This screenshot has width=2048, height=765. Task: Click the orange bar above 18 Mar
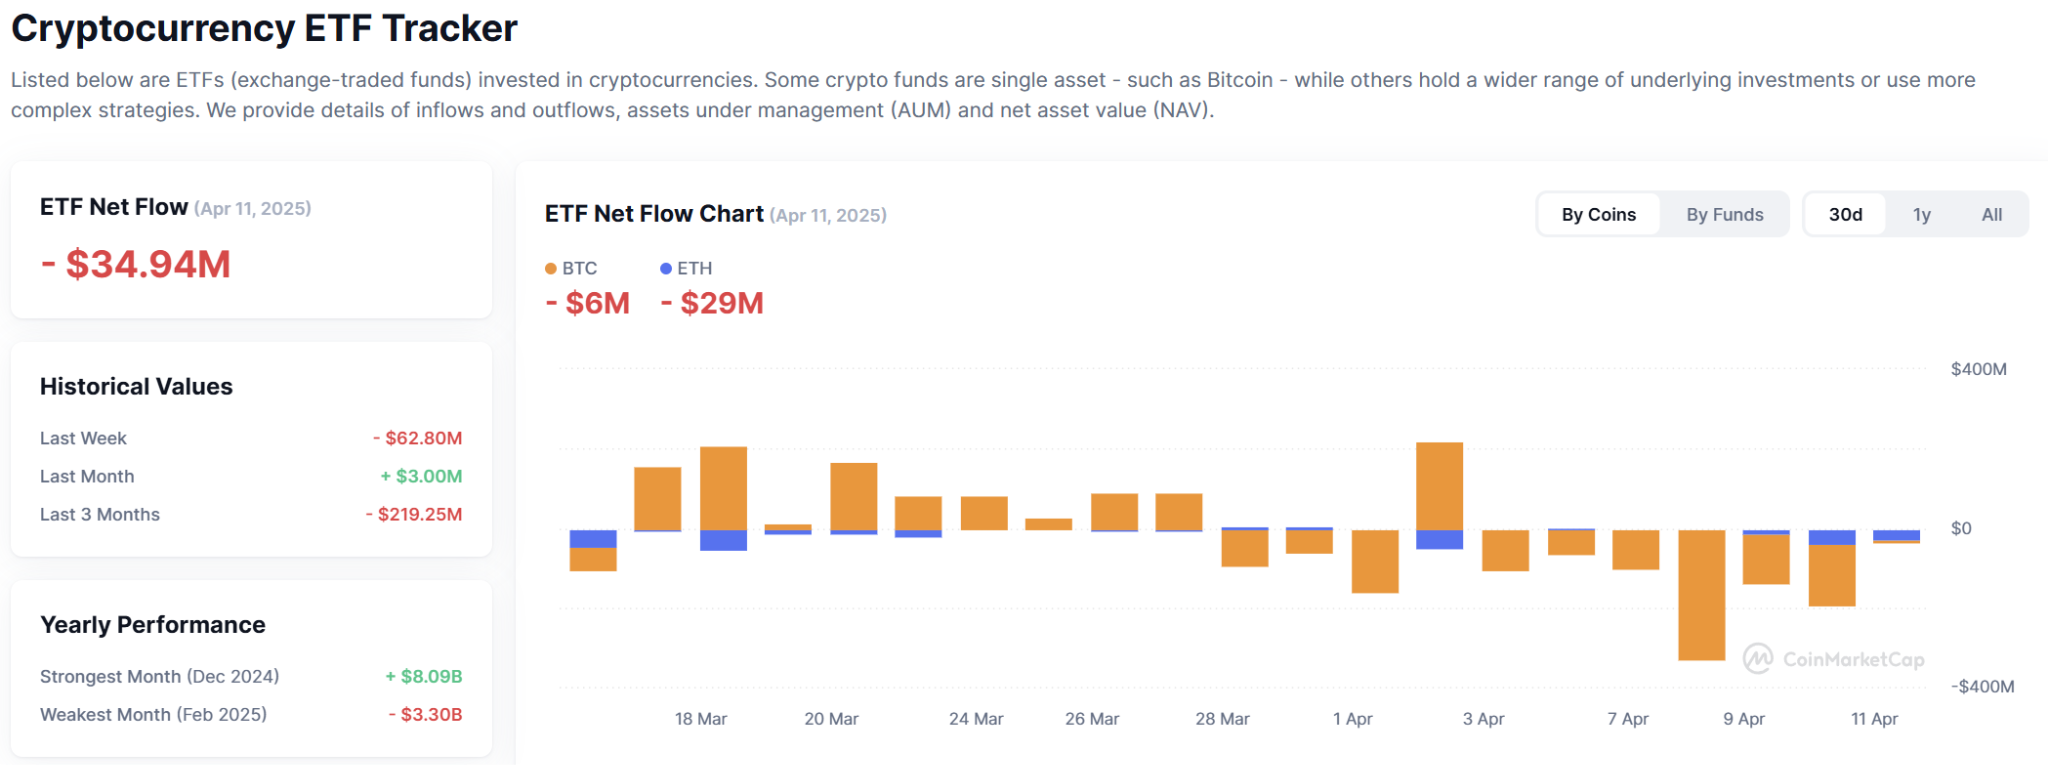(723, 488)
